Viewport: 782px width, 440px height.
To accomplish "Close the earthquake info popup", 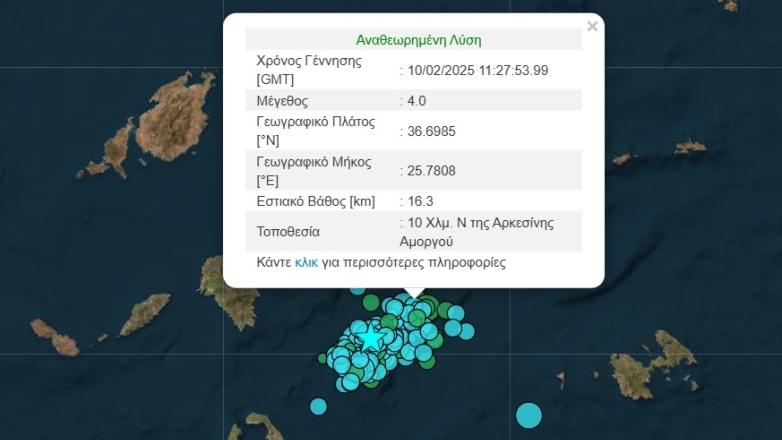I will click(x=592, y=27).
